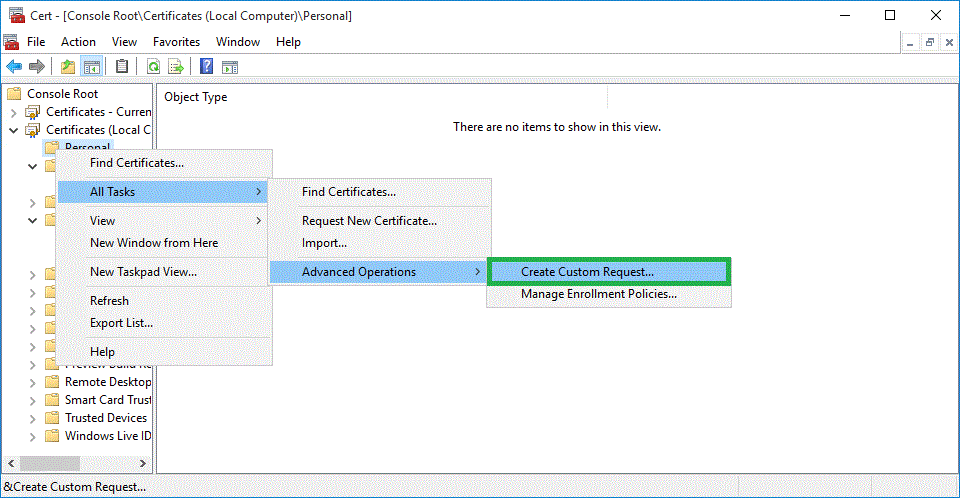
Task: Click the Up one level folder icon
Action: [x=68, y=67]
